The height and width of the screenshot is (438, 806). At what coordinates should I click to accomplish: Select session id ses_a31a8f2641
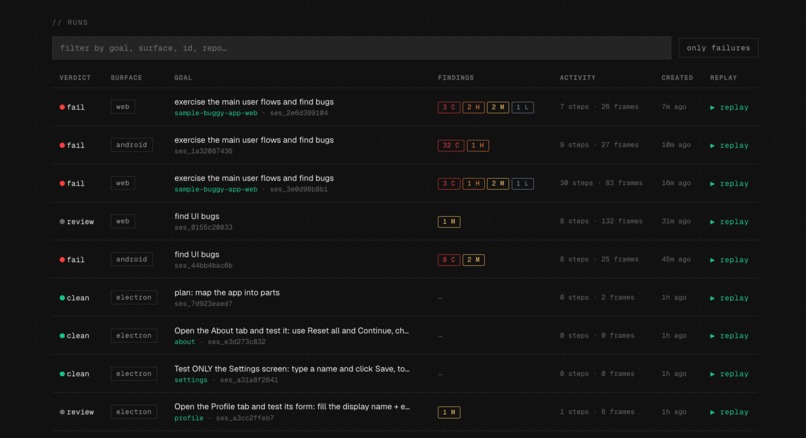249,380
